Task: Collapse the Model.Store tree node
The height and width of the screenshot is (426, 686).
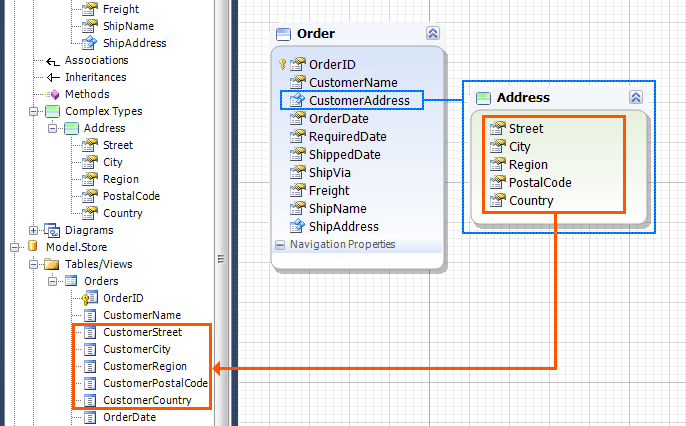Action: (x=14, y=248)
